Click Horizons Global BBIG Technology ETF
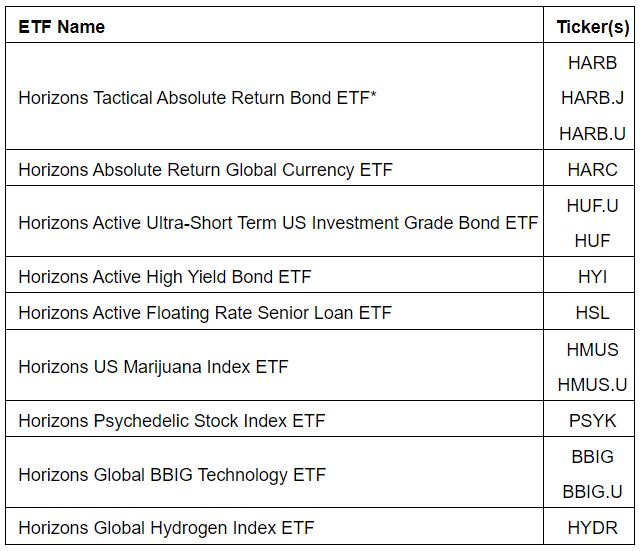The width and height of the screenshot is (642, 551). (172, 475)
